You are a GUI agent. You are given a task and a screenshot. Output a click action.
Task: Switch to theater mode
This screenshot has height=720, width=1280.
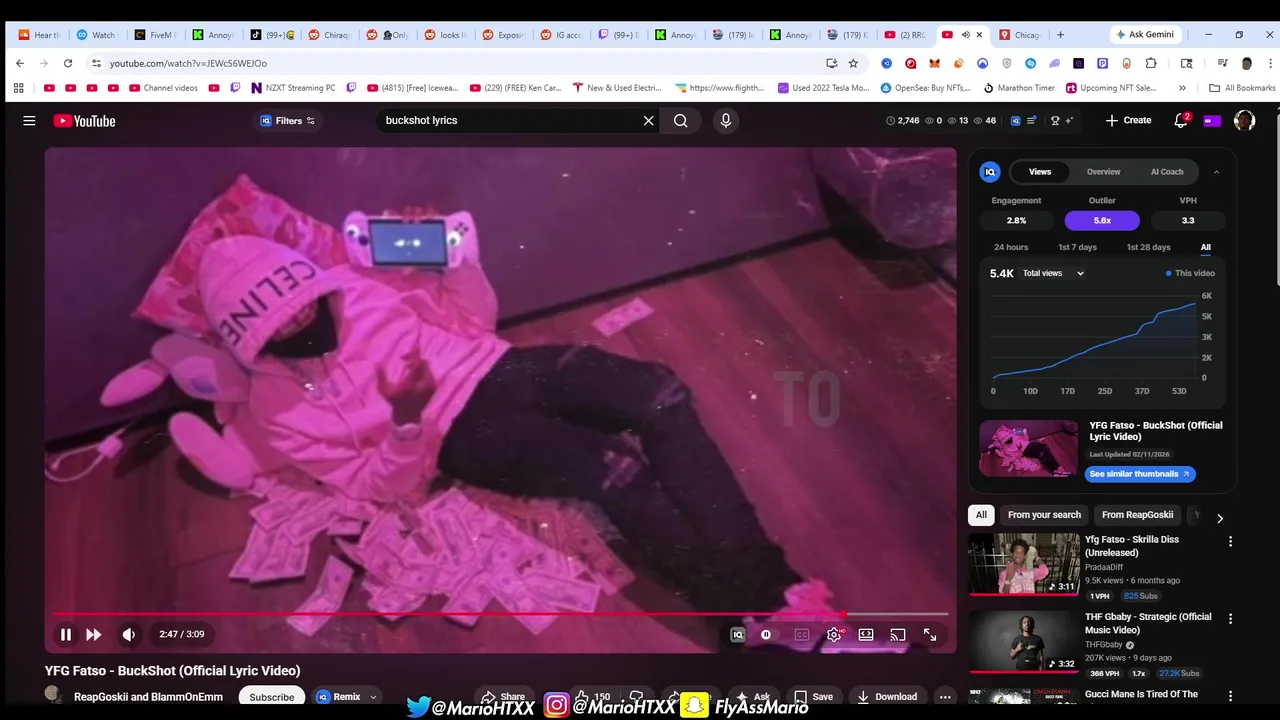point(866,634)
